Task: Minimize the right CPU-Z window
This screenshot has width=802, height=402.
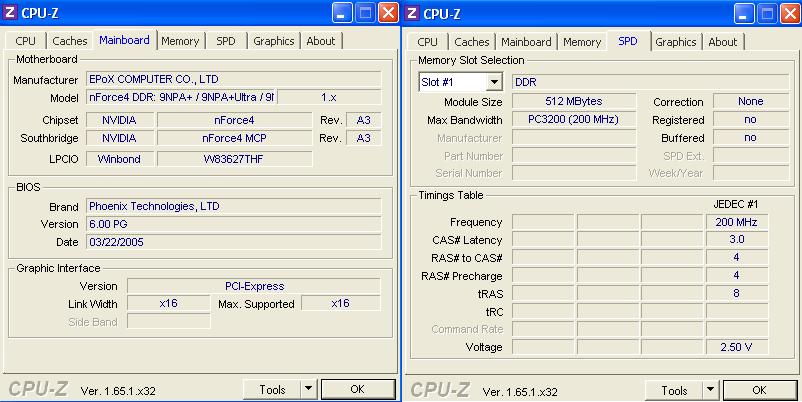Action: click(744, 13)
